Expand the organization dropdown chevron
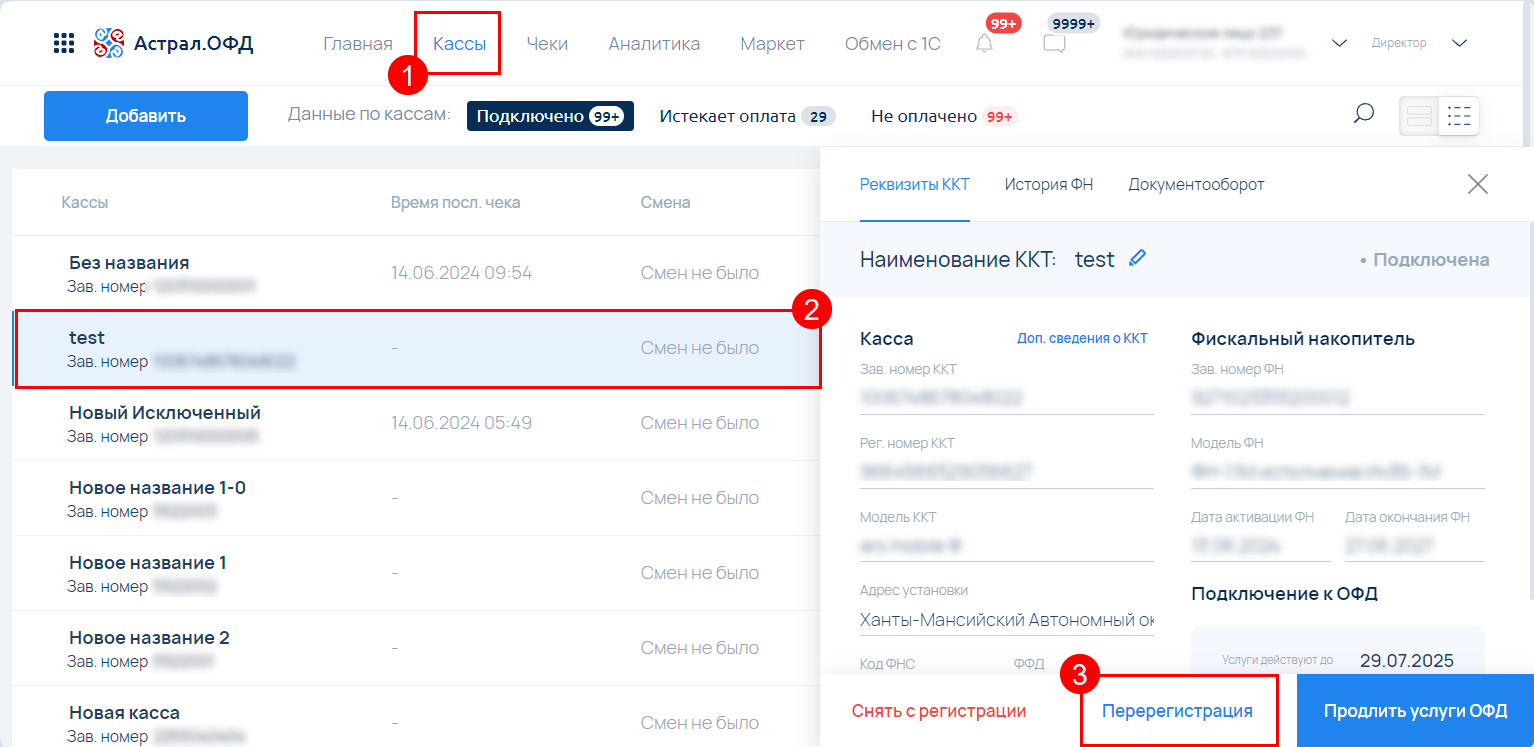The width and height of the screenshot is (1534, 747). pos(1340,43)
